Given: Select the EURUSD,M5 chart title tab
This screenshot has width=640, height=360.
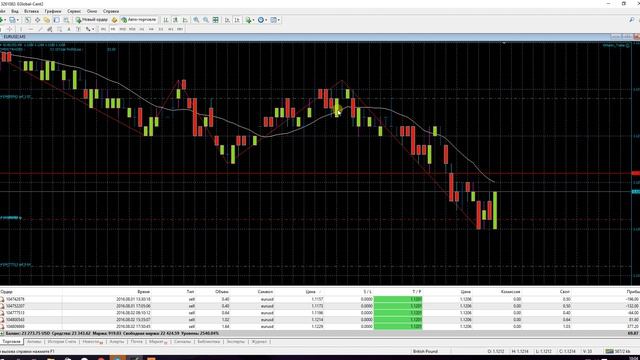Looking at the screenshot, I should coord(15,37).
